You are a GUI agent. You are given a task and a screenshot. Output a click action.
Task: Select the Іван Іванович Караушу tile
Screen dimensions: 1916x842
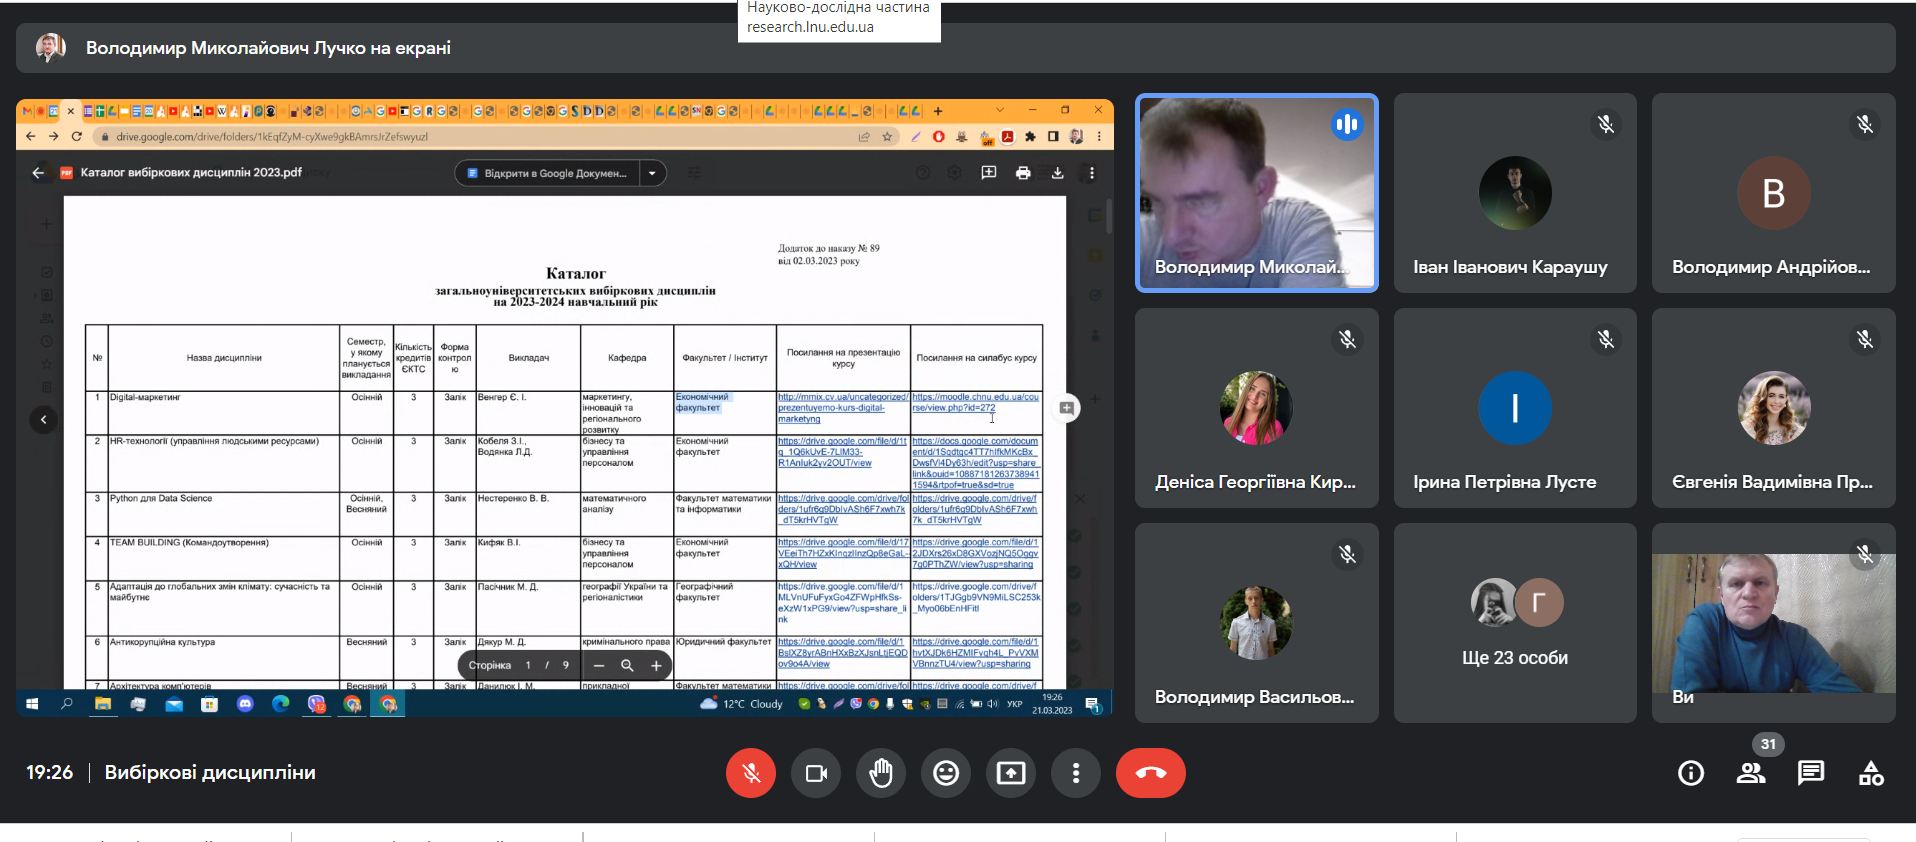click(1515, 193)
